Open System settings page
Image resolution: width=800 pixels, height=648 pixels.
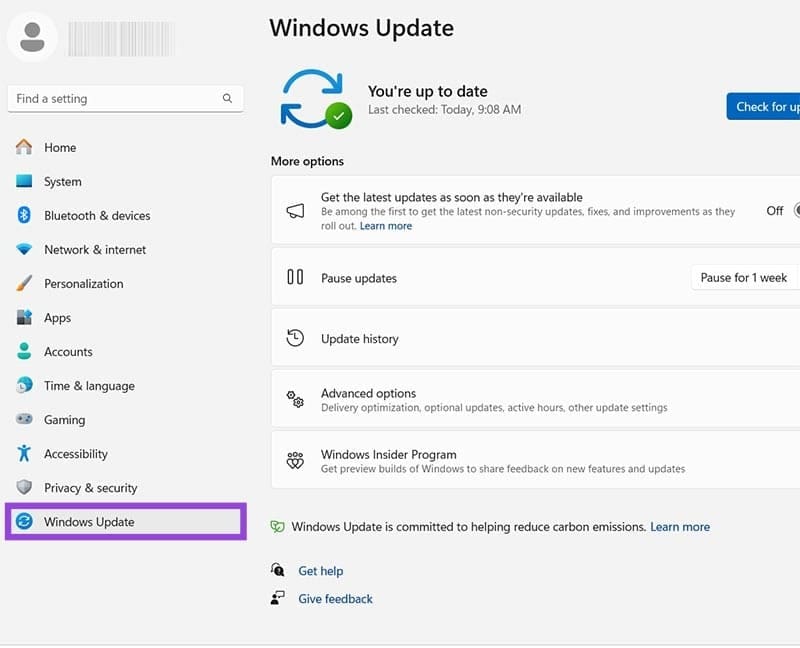(125, 181)
